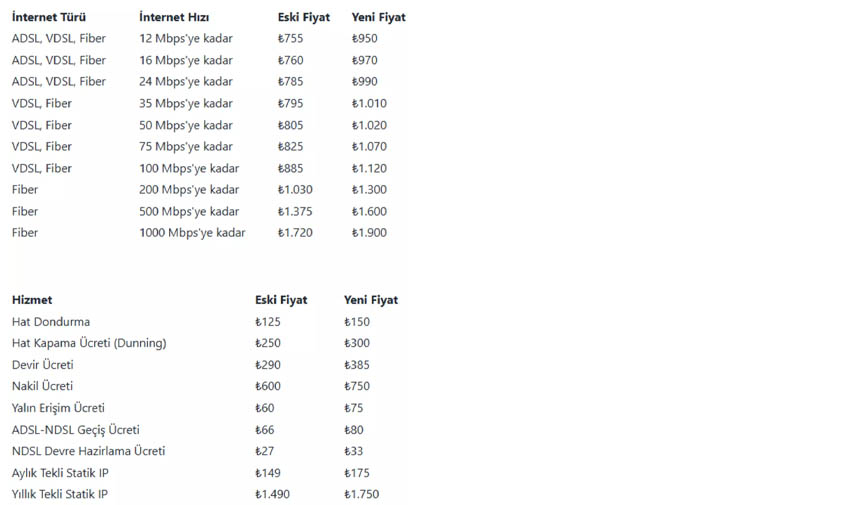Select the Devir Ücreti service label
This screenshot has width=860, height=505.
(x=42, y=365)
